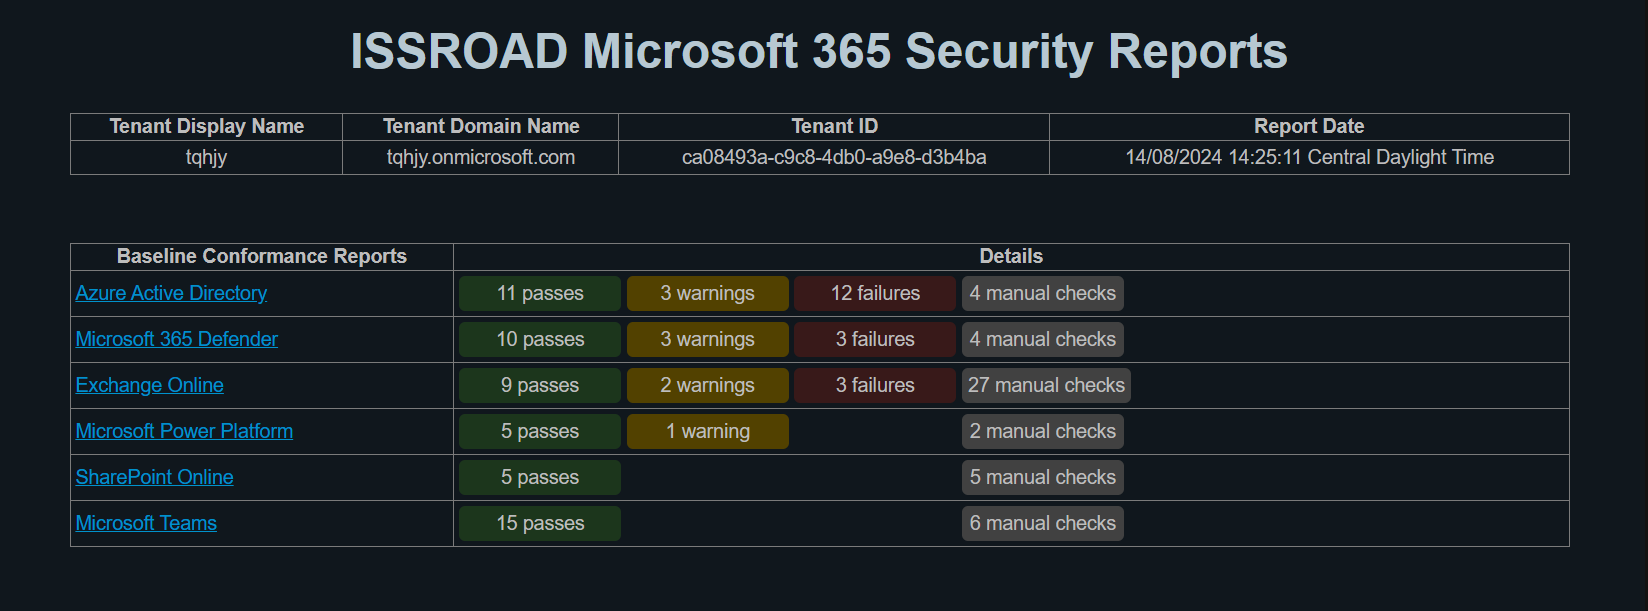Click the '1 warning' badge
Image resolution: width=1648 pixels, height=611 pixels.
tap(708, 431)
